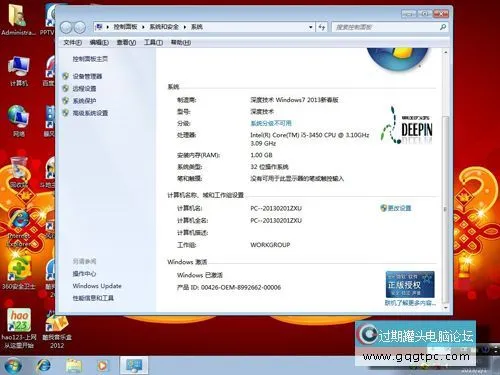500x375 pixels.
Task: Open Remote settings (远程设置) link
Action: click(84, 88)
